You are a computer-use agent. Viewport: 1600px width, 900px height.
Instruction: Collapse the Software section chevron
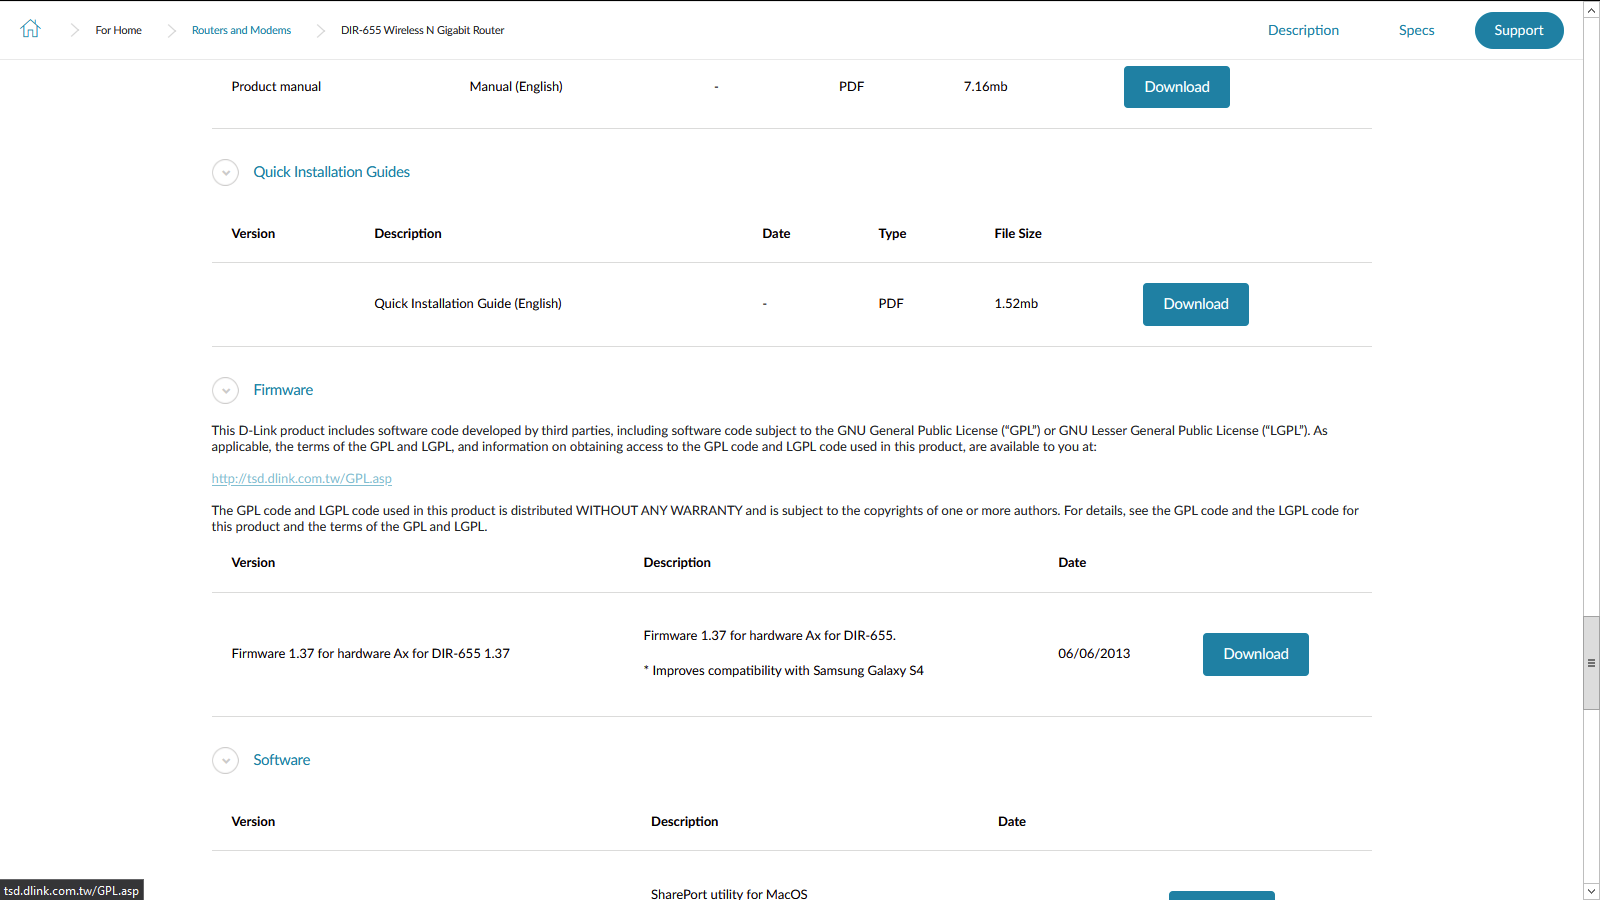pos(225,760)
